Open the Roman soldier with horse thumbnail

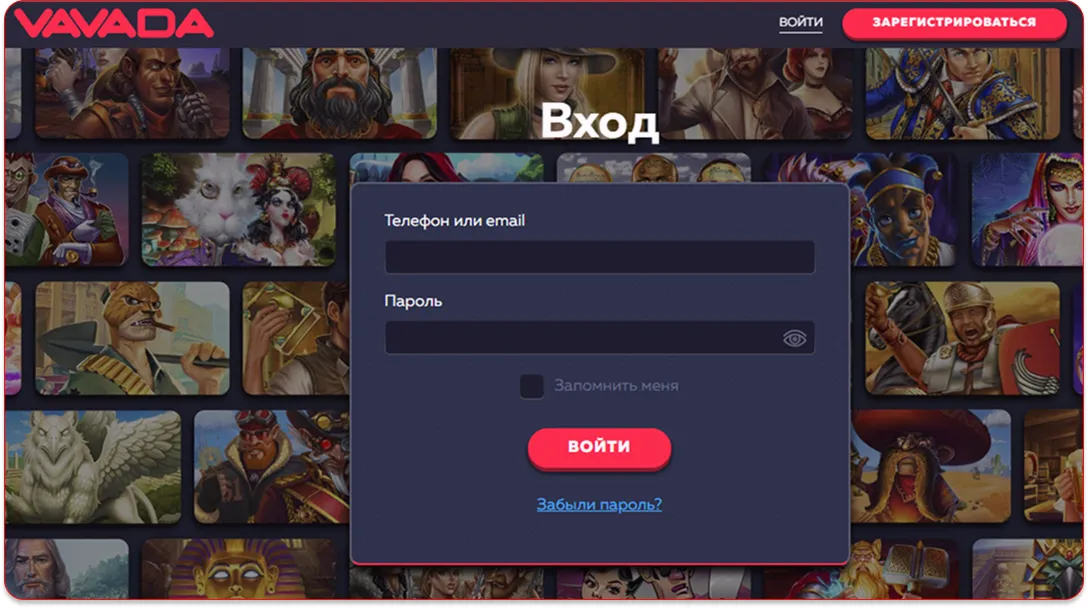coord(962,338)
